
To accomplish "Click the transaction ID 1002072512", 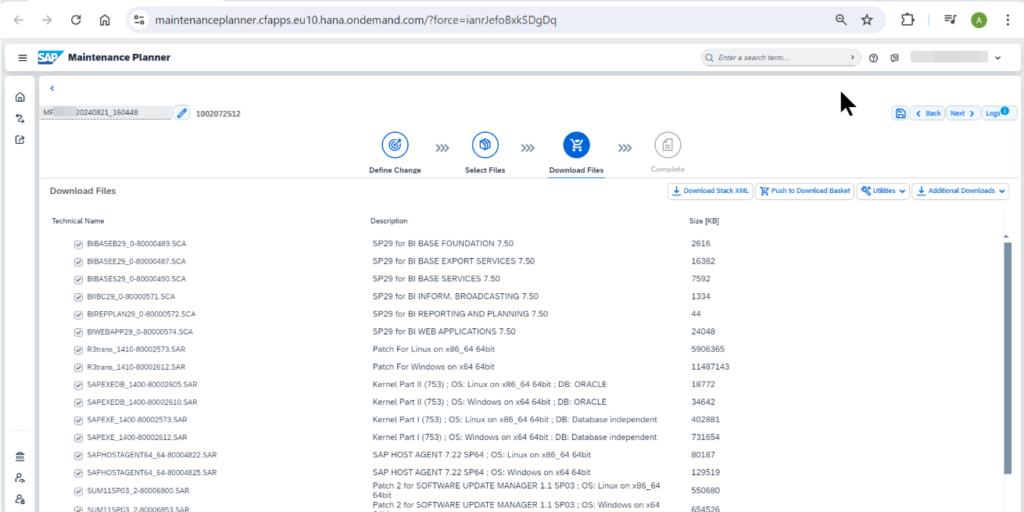I will pyautogui.click(x=218, y=114).
